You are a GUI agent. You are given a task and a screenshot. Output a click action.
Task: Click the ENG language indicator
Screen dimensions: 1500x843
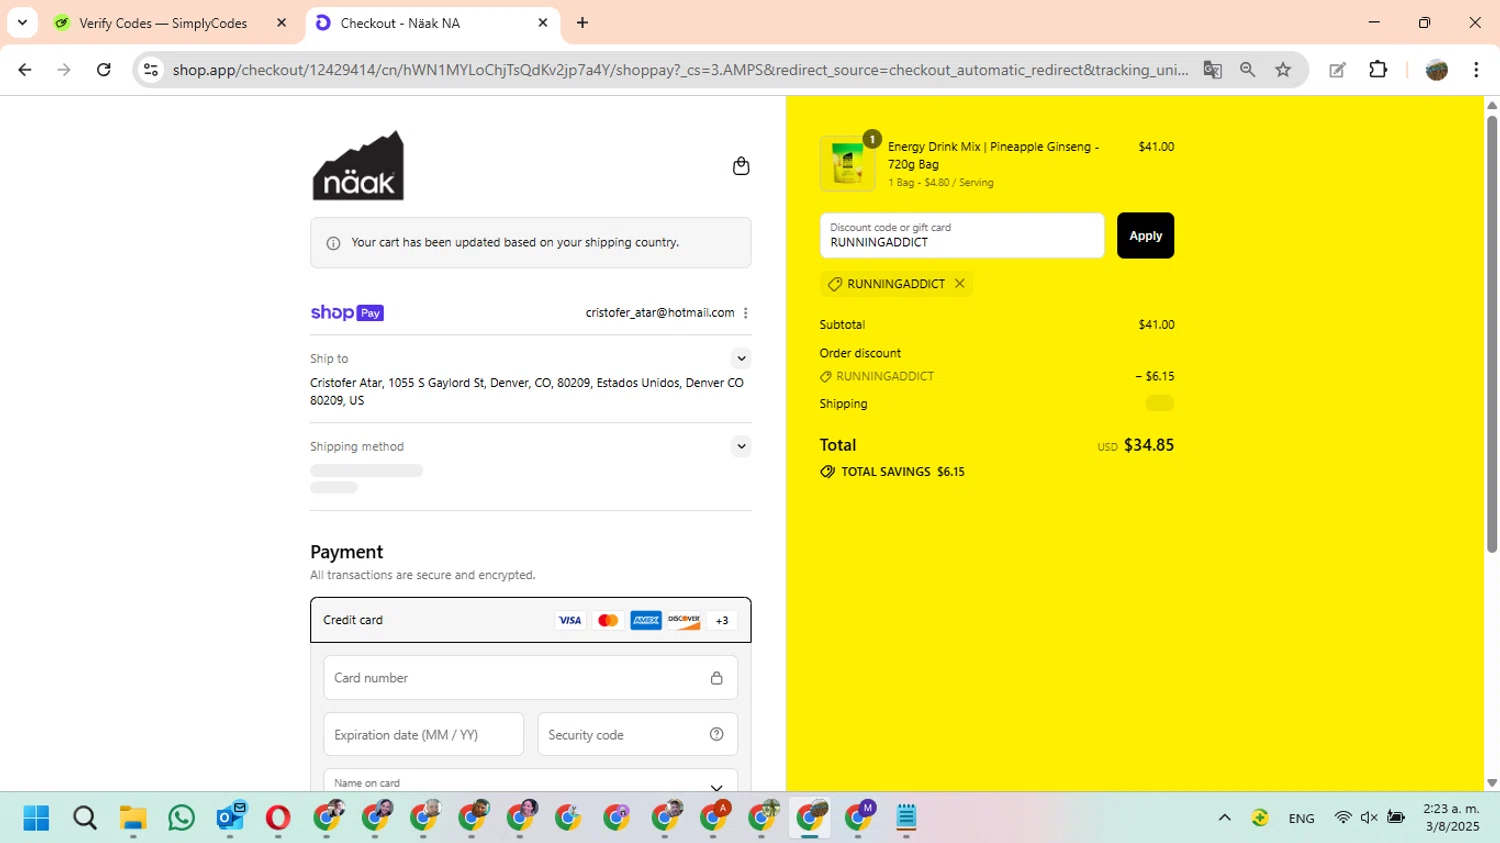(x=1301, y=818)
